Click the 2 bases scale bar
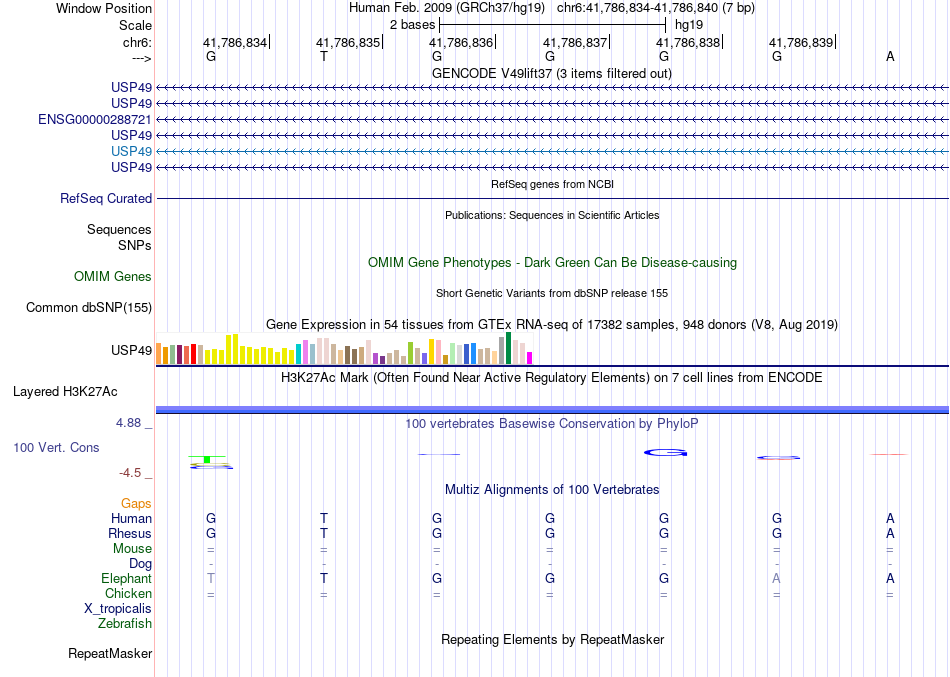Viewport: 950px width, 677px height. [553, 25]
